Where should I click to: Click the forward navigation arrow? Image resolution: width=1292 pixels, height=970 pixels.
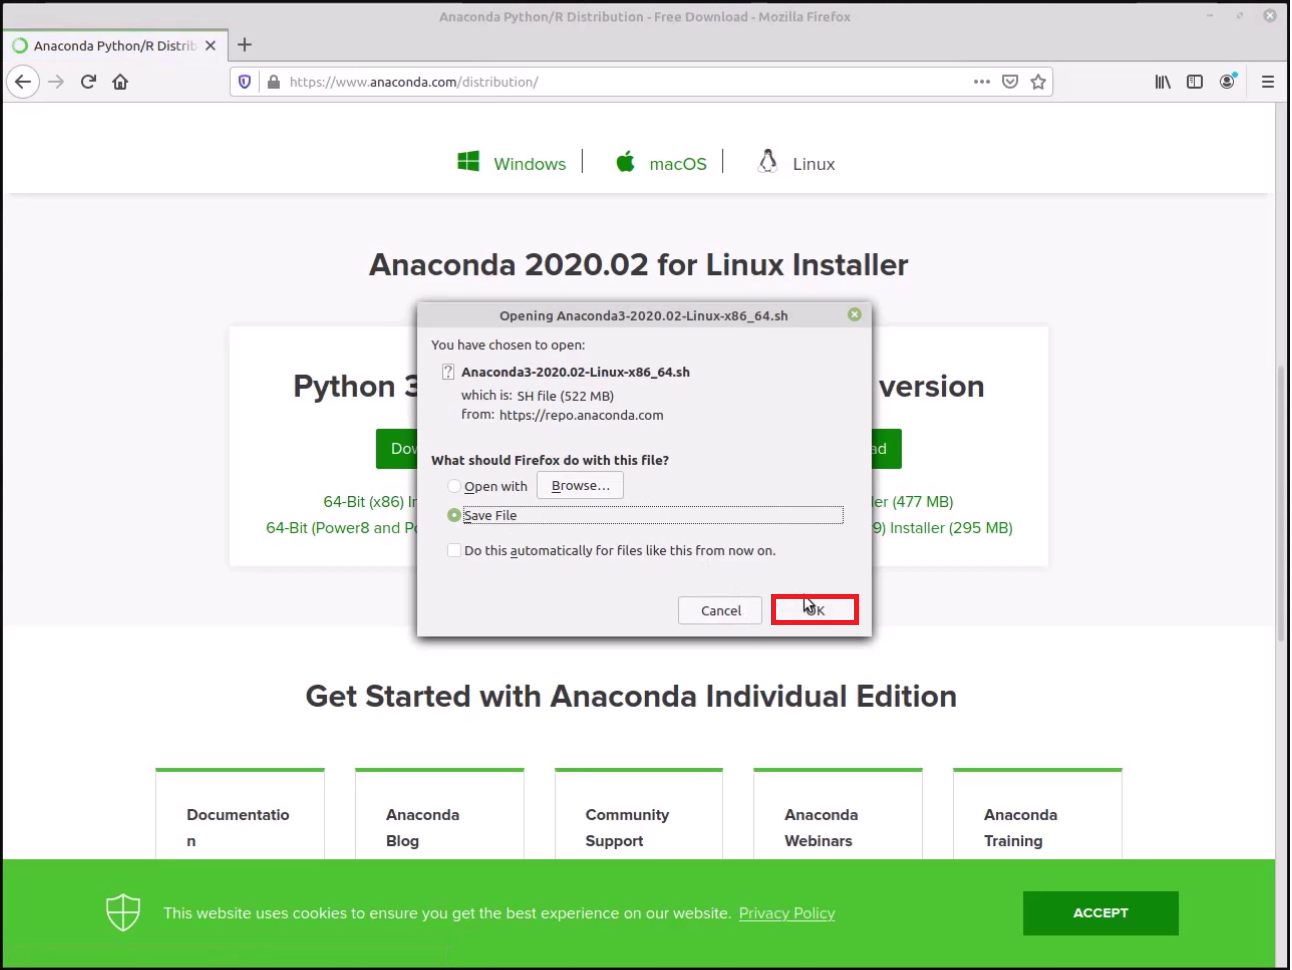[56, 82]
